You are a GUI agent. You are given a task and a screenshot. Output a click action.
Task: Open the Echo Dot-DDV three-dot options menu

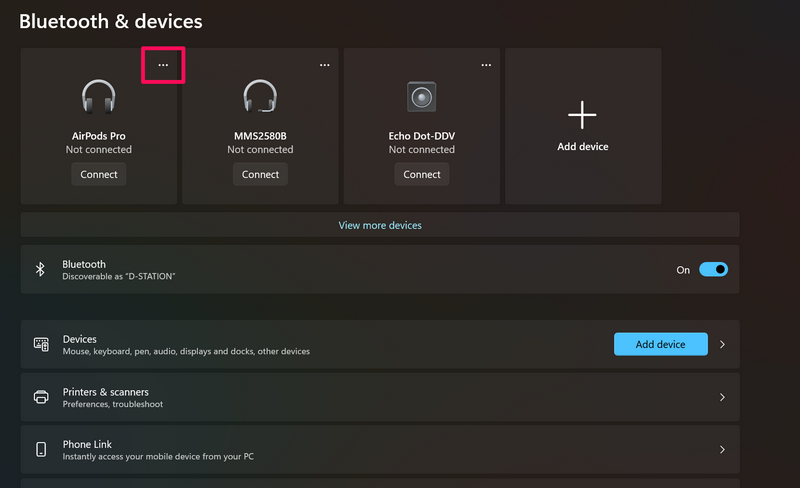point(486,66)
